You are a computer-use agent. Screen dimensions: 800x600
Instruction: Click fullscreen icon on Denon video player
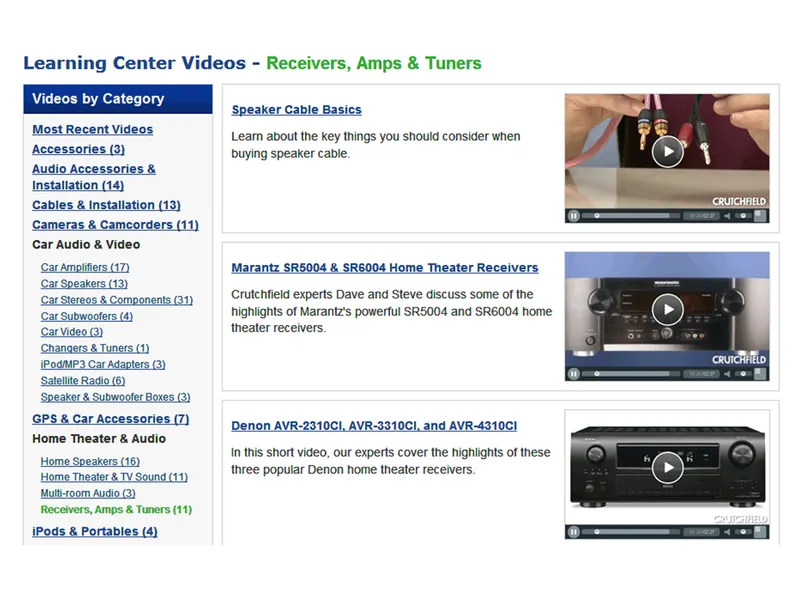(761, 532)
